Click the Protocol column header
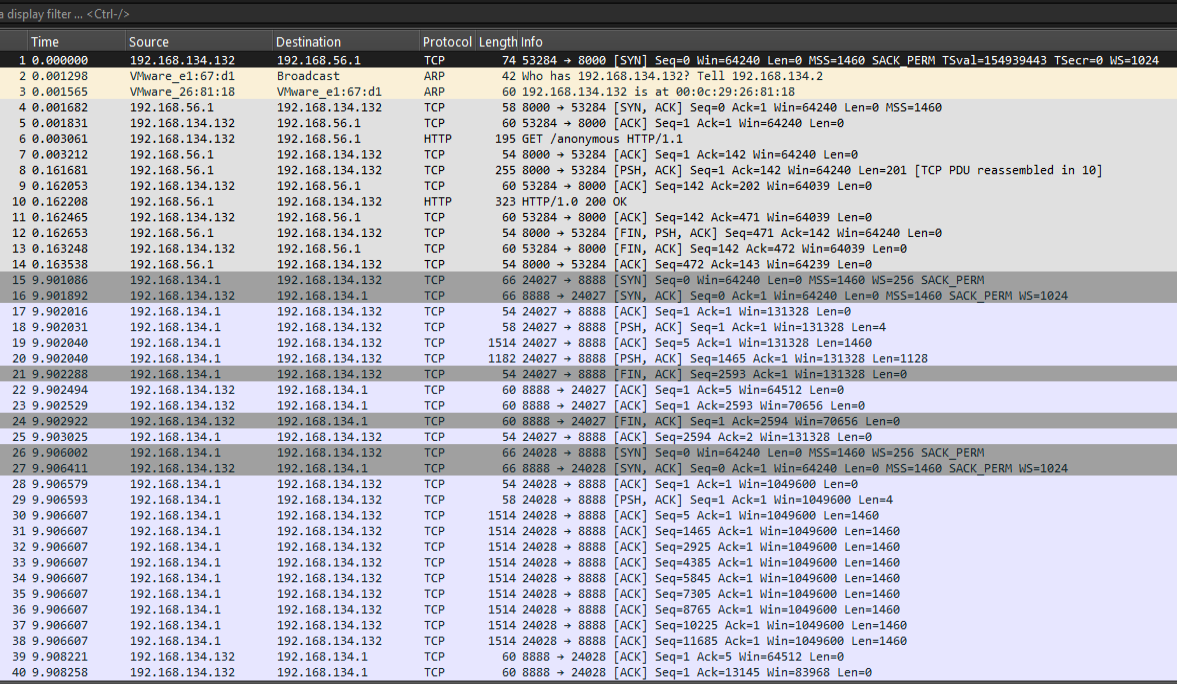The image size is (1177, 684). tap(446, 42)
